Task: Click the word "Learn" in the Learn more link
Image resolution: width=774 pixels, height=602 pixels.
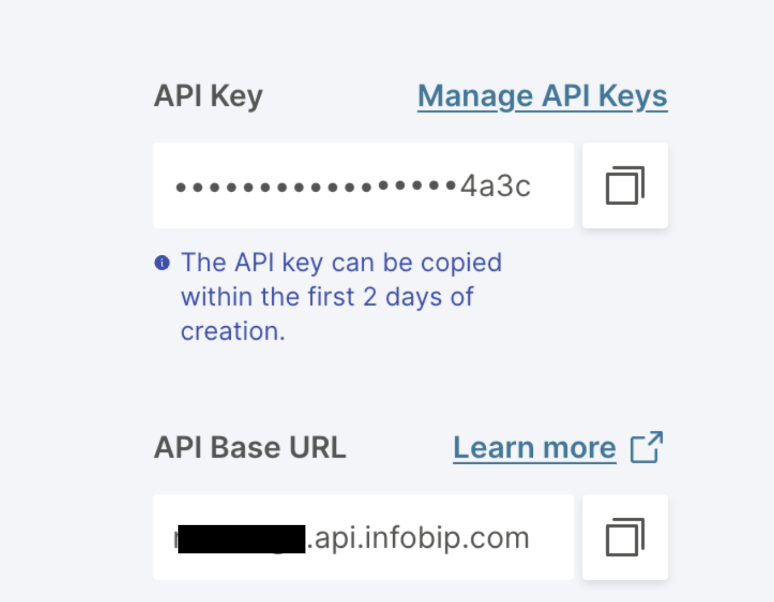Action: click(x=491, y=447)
